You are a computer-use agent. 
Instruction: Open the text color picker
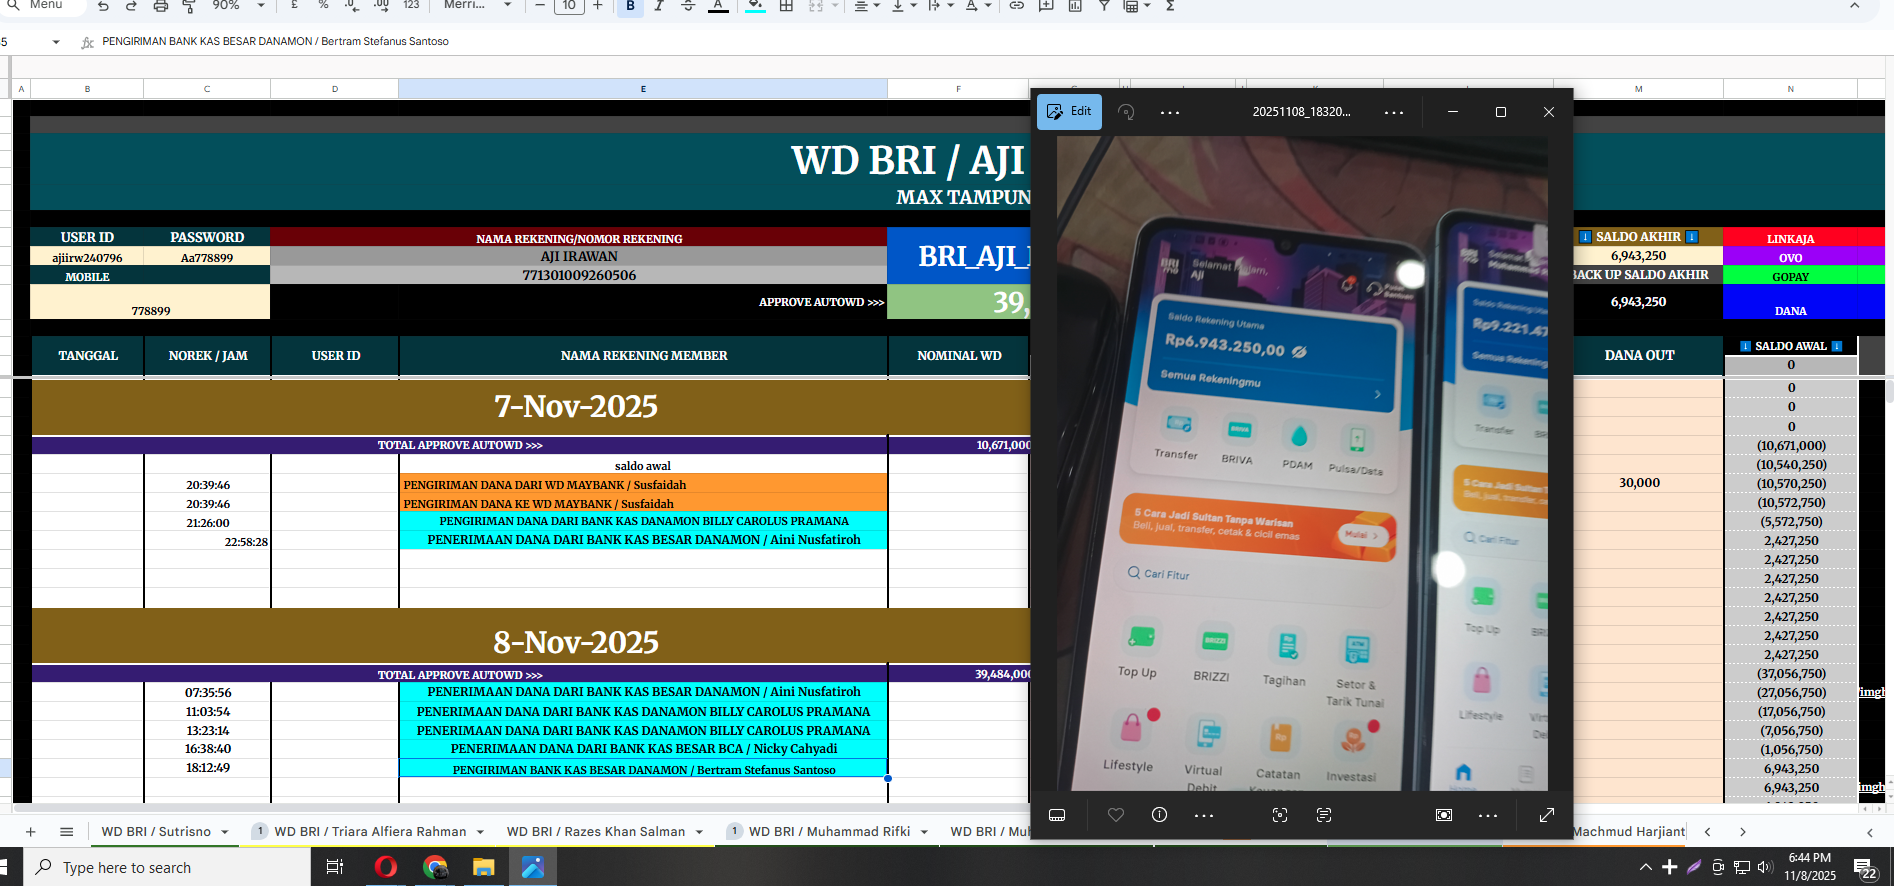[x=718, y=6]
